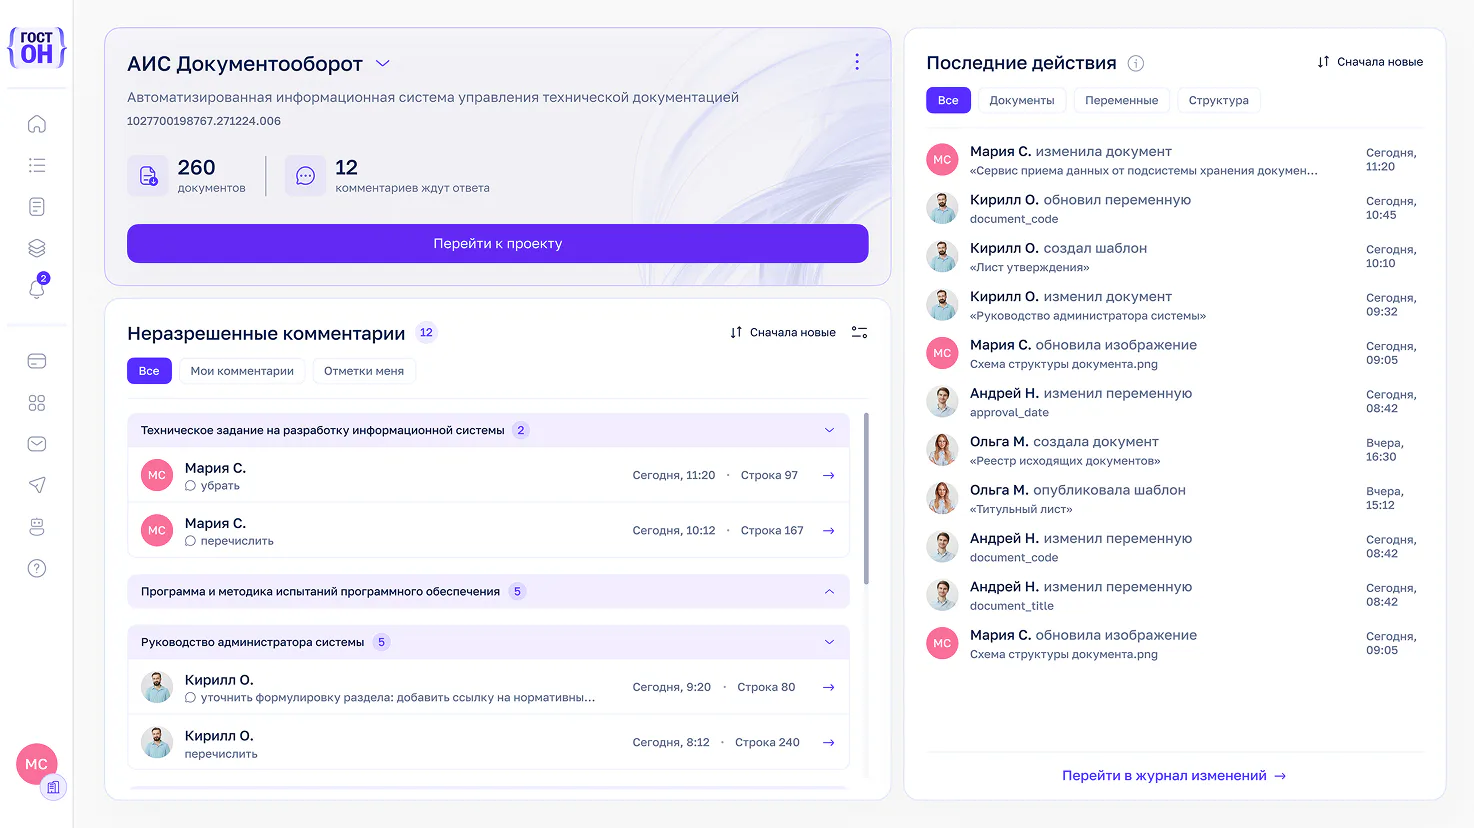This screenshot has width=1474, height=828.
Task: Open actions sort Сначала новые
Action: (1370, 62)
